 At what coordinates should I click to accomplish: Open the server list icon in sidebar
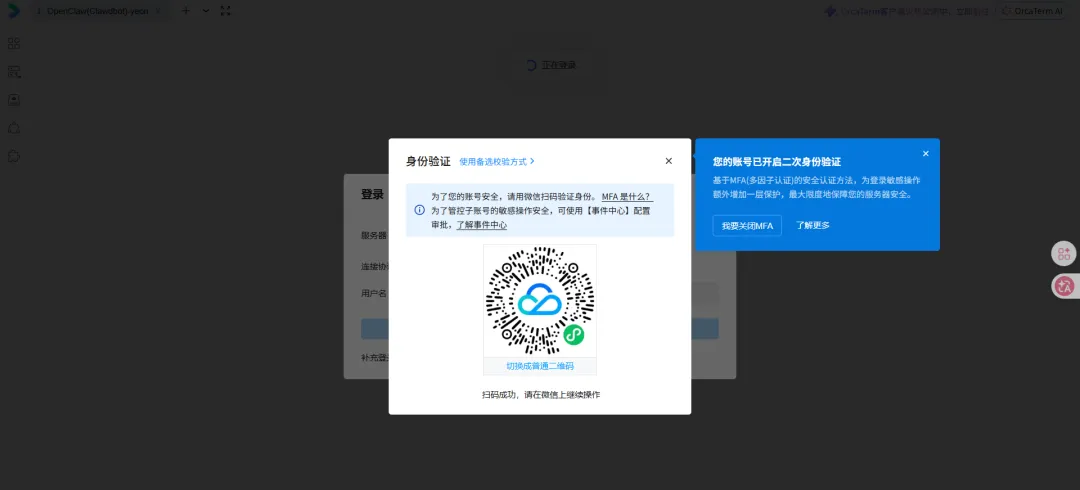pos(14,72)
